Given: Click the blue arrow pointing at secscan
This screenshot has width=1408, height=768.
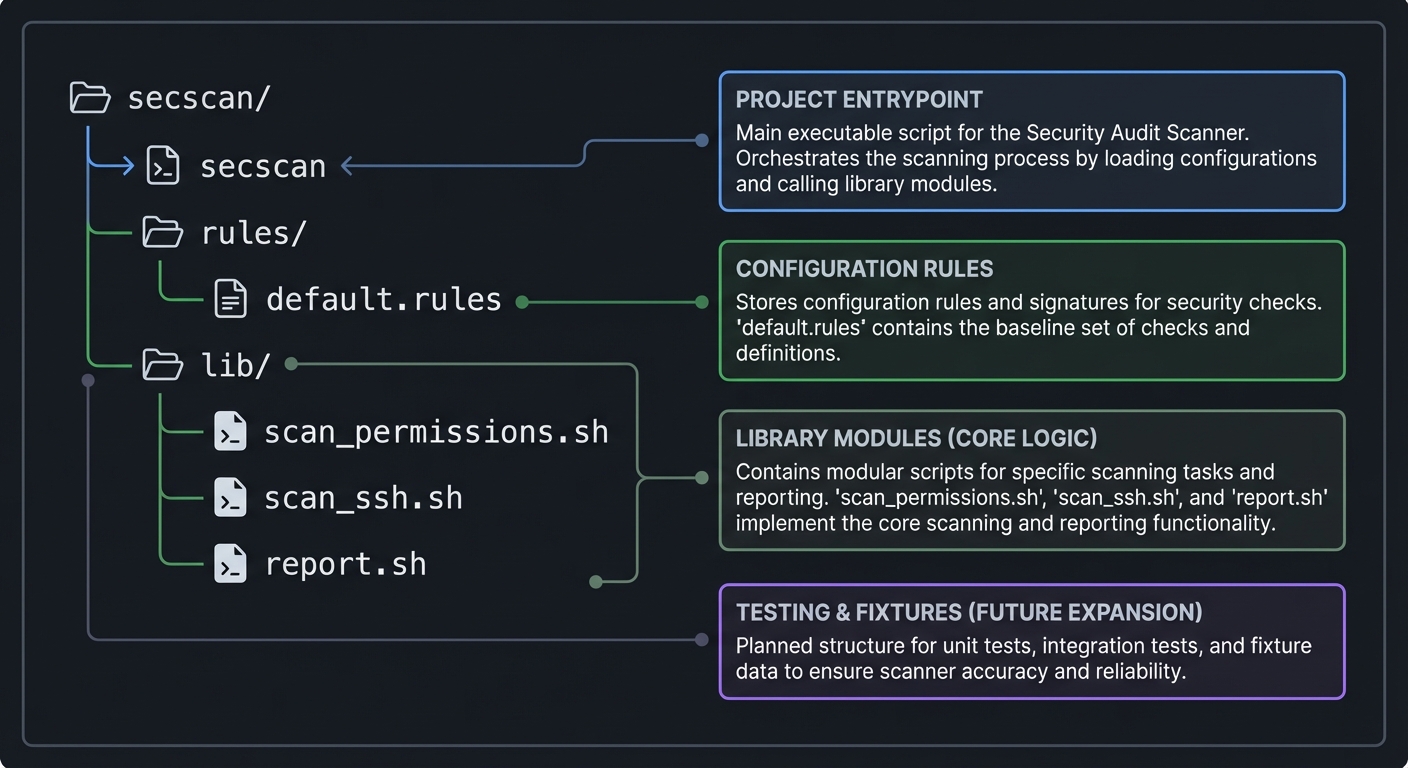Looking at the screenshot, I should click(x=349, y=166).
